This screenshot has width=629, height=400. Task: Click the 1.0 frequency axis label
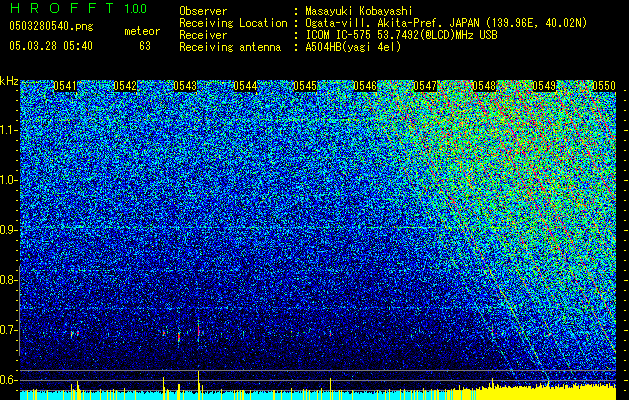(9, 180)
